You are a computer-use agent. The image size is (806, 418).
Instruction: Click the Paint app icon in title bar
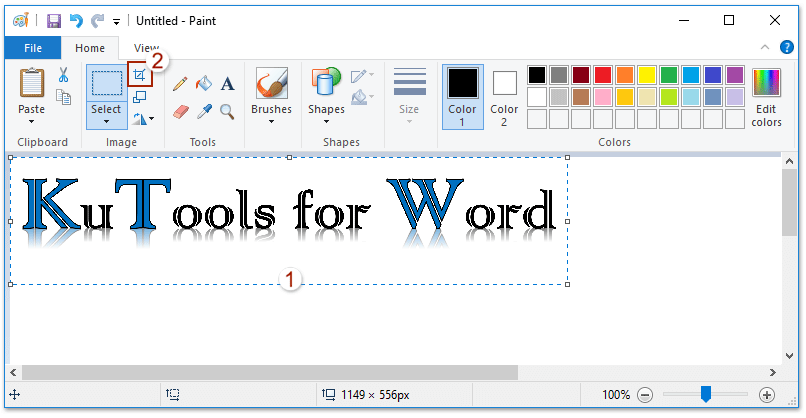tap(21, 21)
